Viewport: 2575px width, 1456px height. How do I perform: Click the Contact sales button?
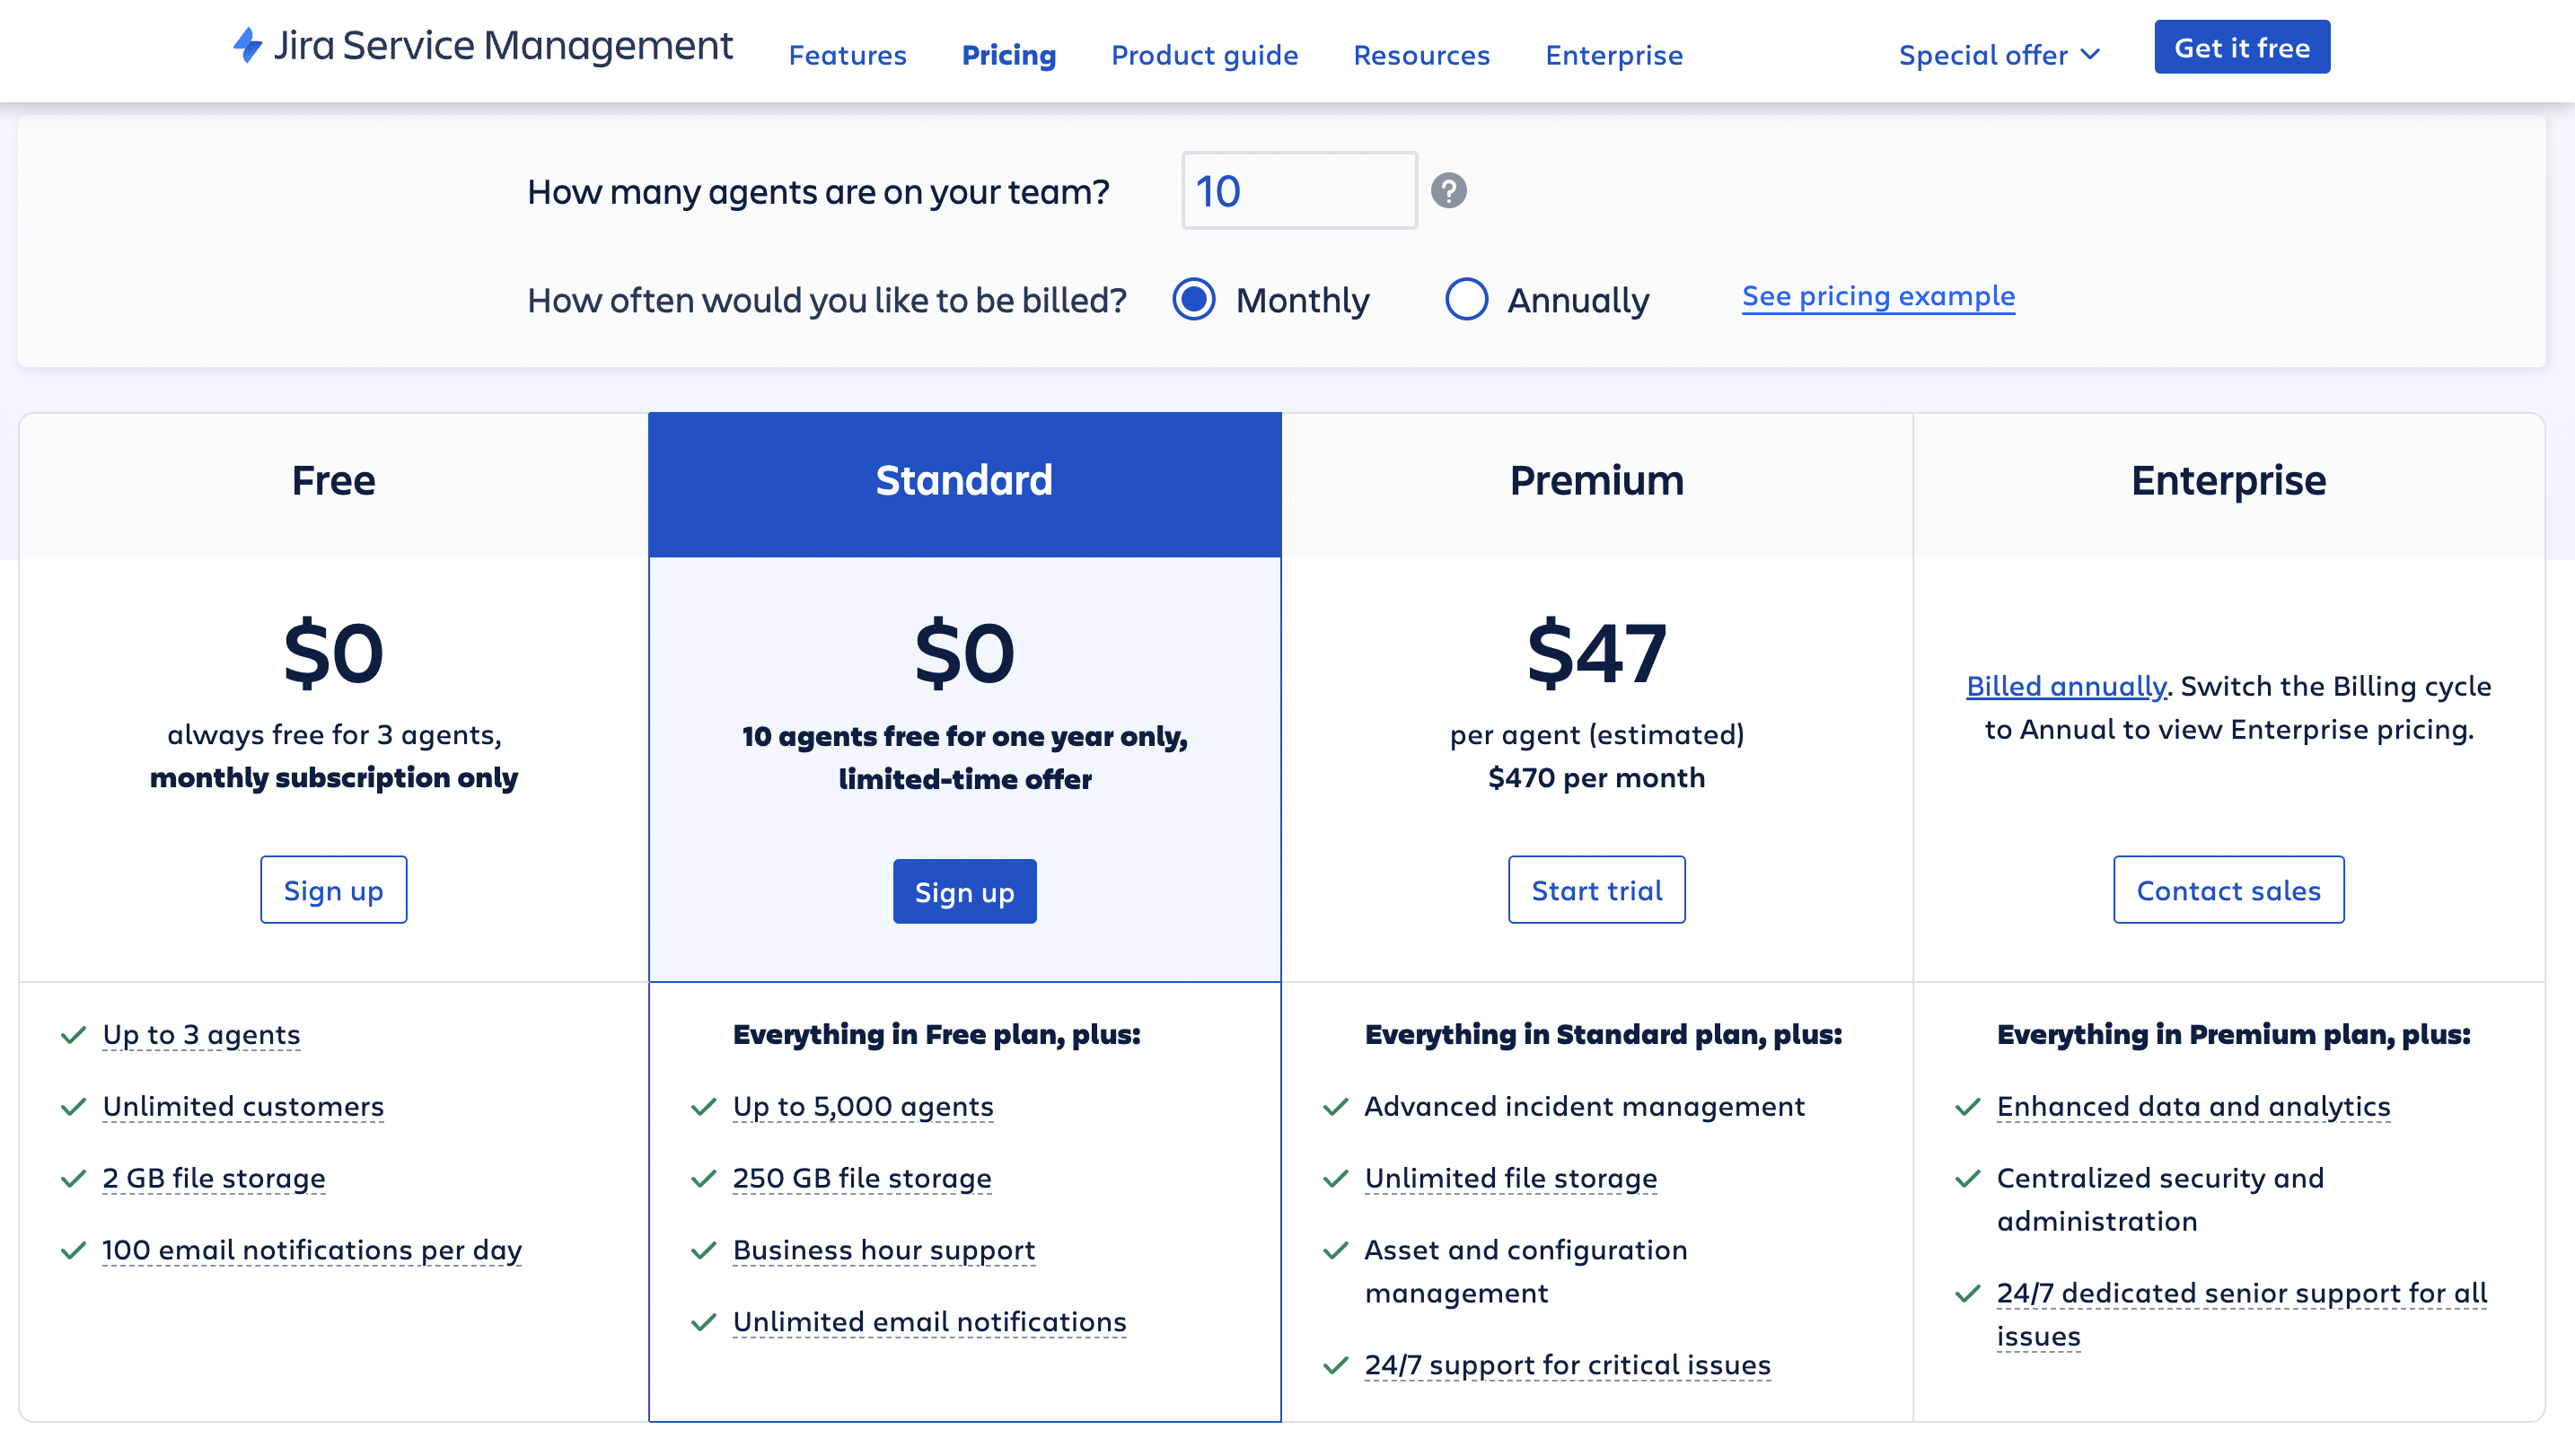tap(2228, 888)
